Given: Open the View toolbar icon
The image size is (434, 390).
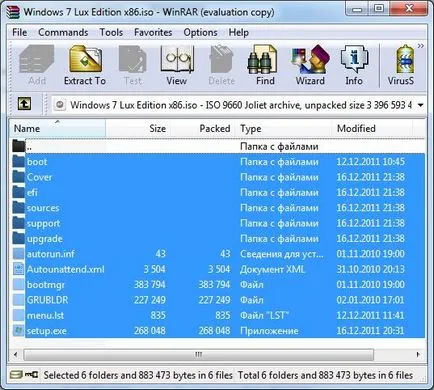Looking at the screenshot, I should pos(177,60).
